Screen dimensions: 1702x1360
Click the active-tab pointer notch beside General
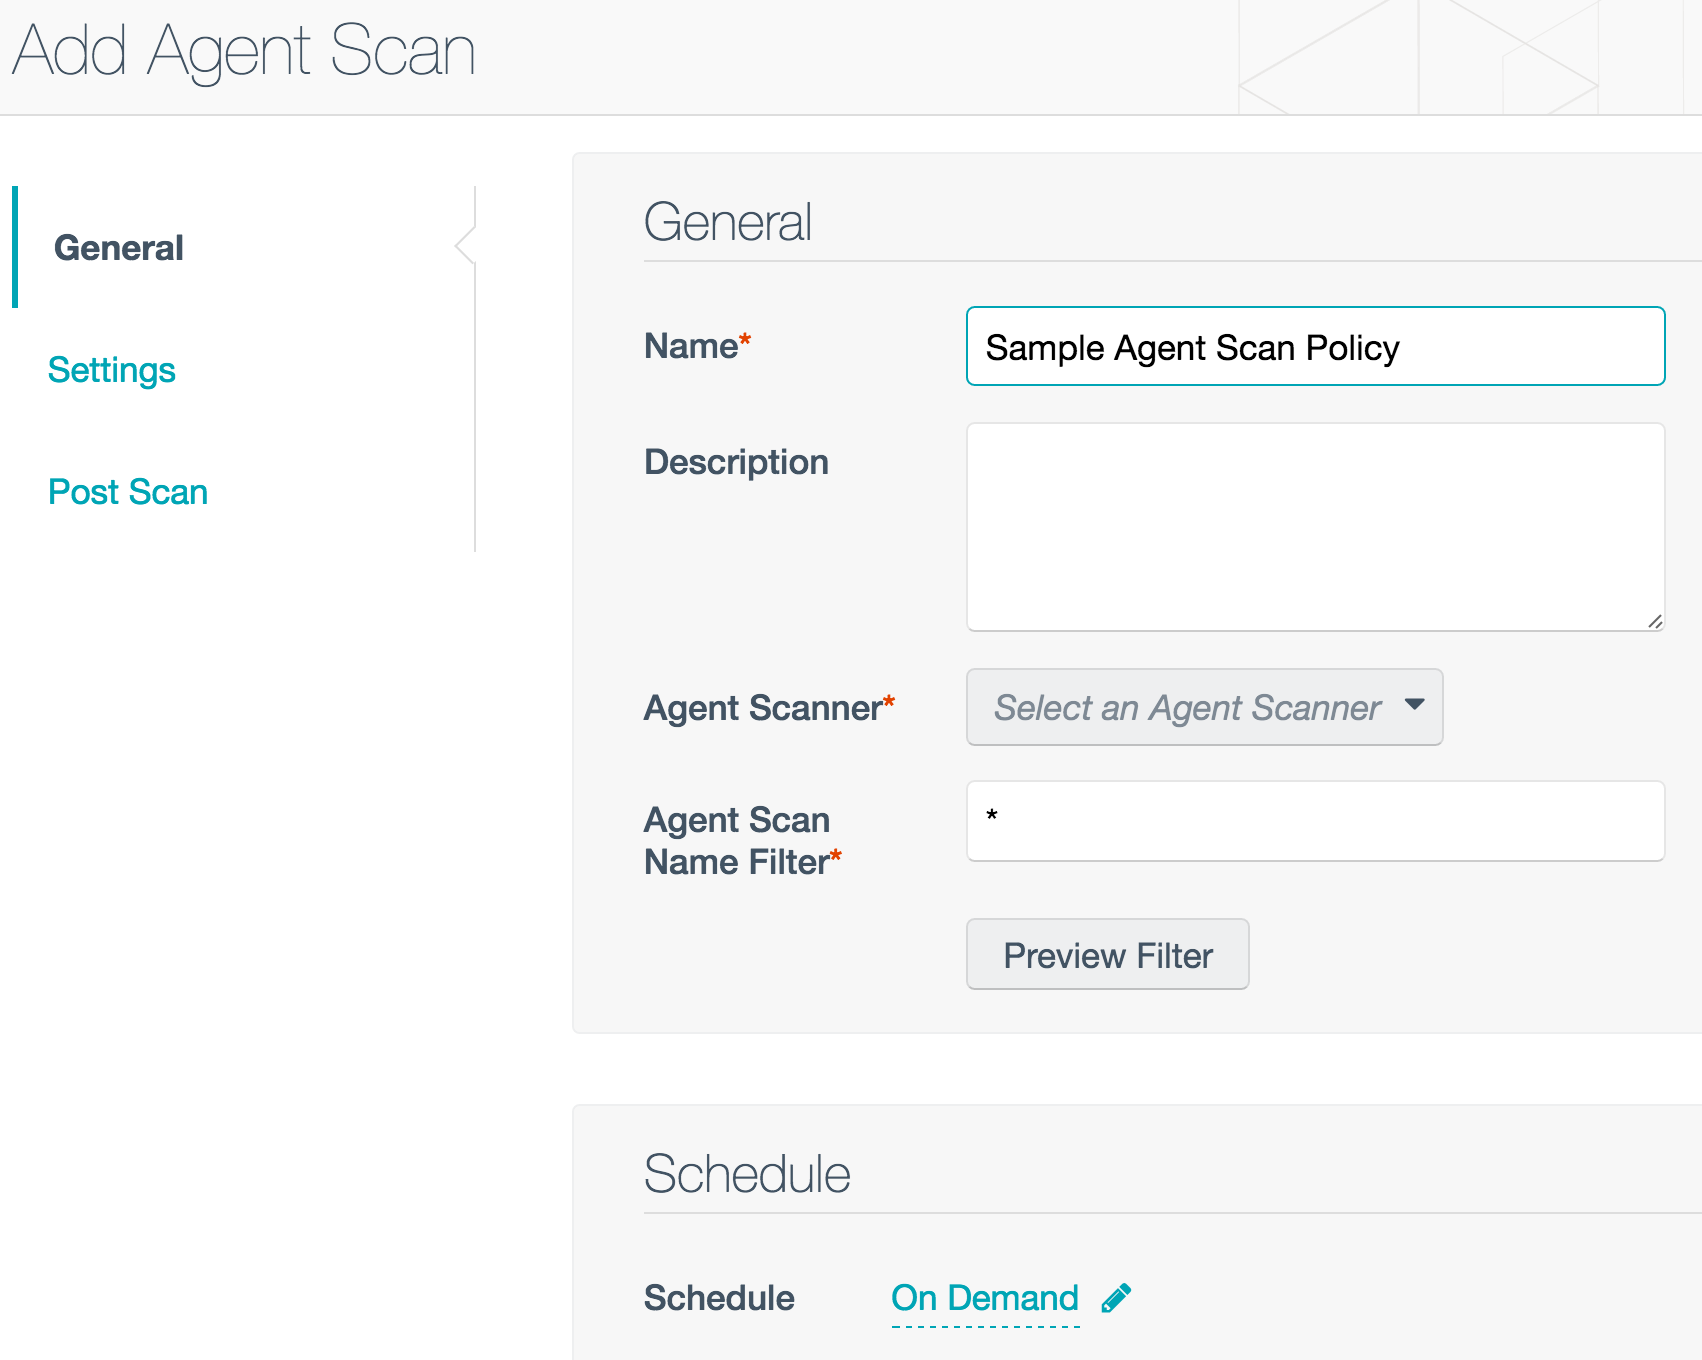[464, 245]
